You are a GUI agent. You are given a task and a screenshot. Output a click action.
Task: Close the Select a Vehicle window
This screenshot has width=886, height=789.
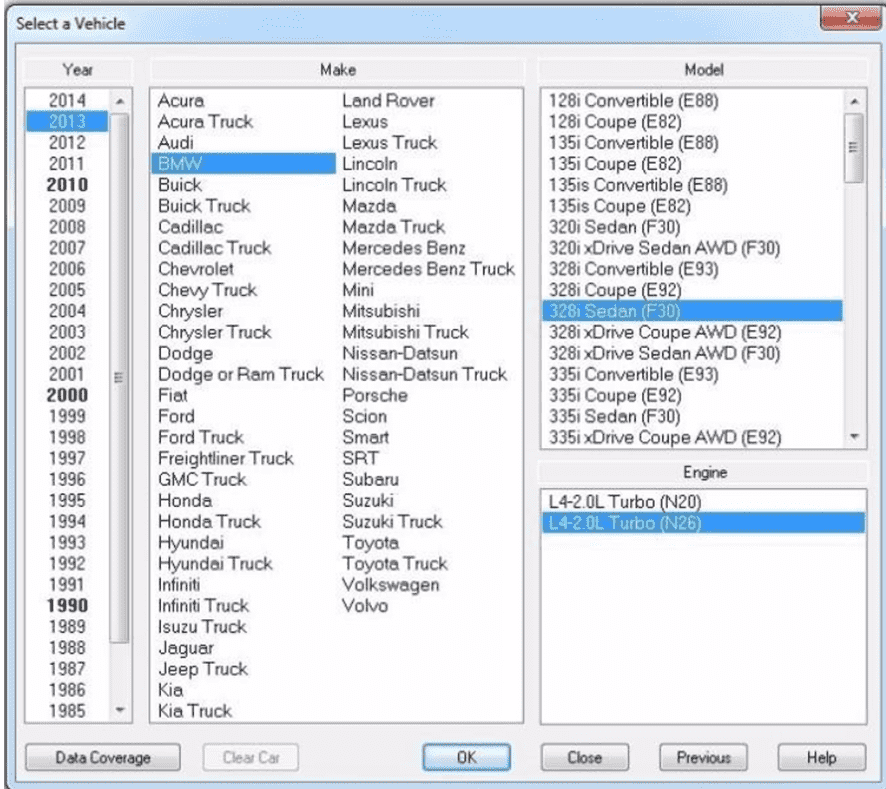[852, 18]
